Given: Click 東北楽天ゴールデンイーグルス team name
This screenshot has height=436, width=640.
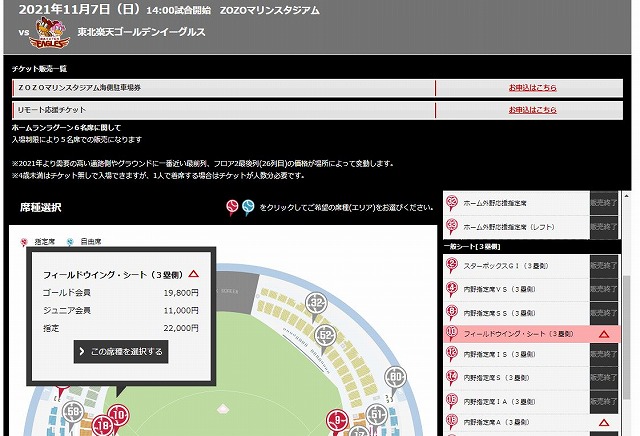Looking at the screenshot, I should [141, 32].
